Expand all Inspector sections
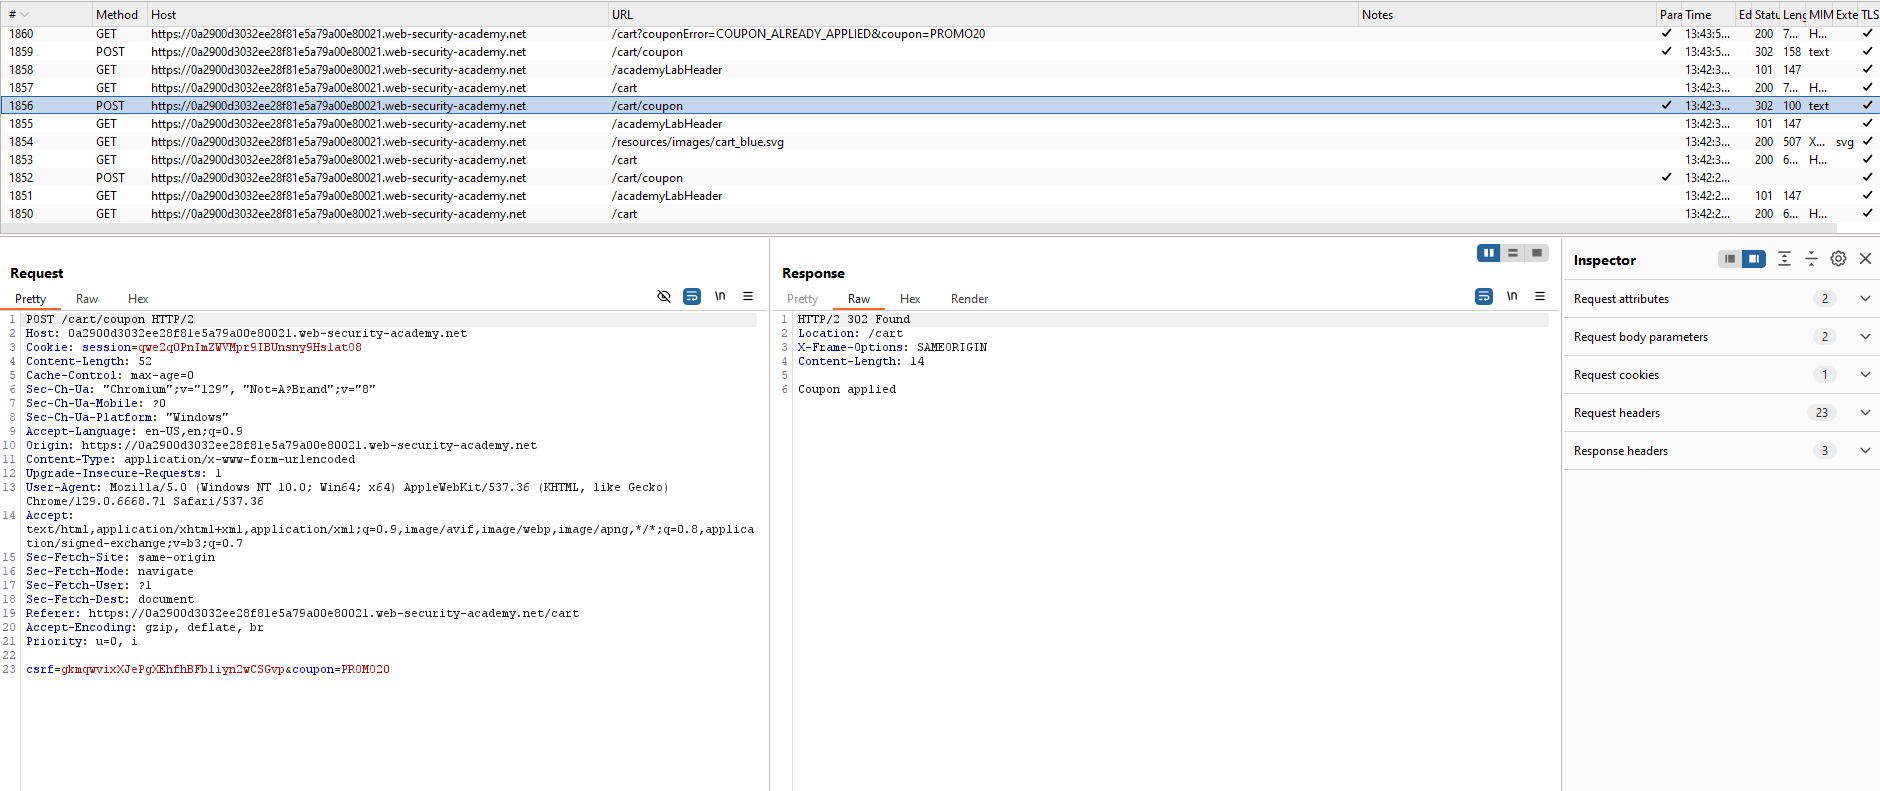Screen dimensions: 1880x791 click(1784, 259)
